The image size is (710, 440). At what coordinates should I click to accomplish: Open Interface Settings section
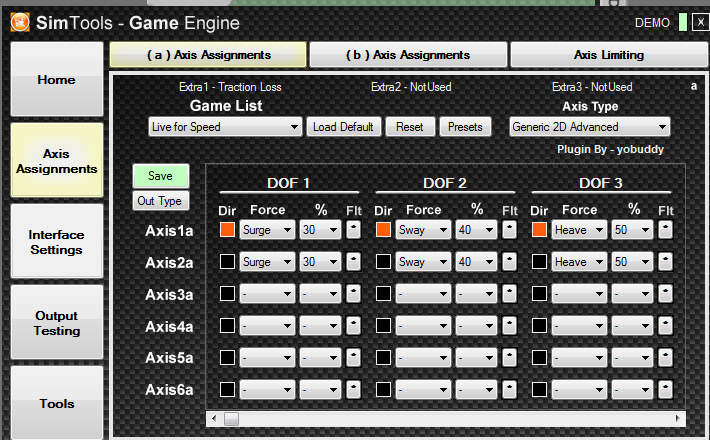57,241
